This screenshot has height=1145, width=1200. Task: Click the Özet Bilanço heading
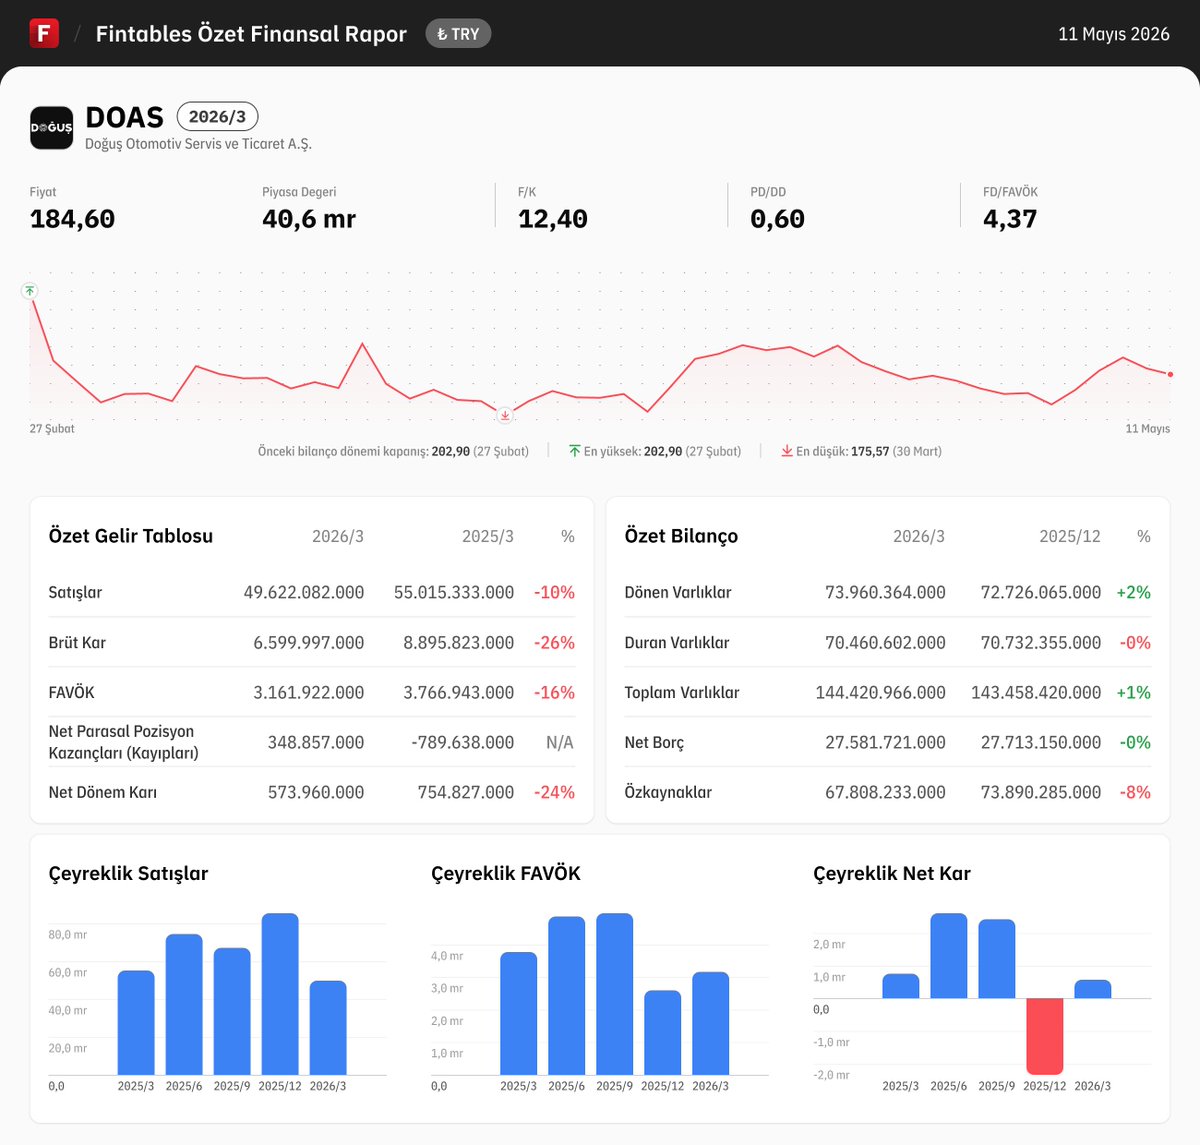click(681, 536)
